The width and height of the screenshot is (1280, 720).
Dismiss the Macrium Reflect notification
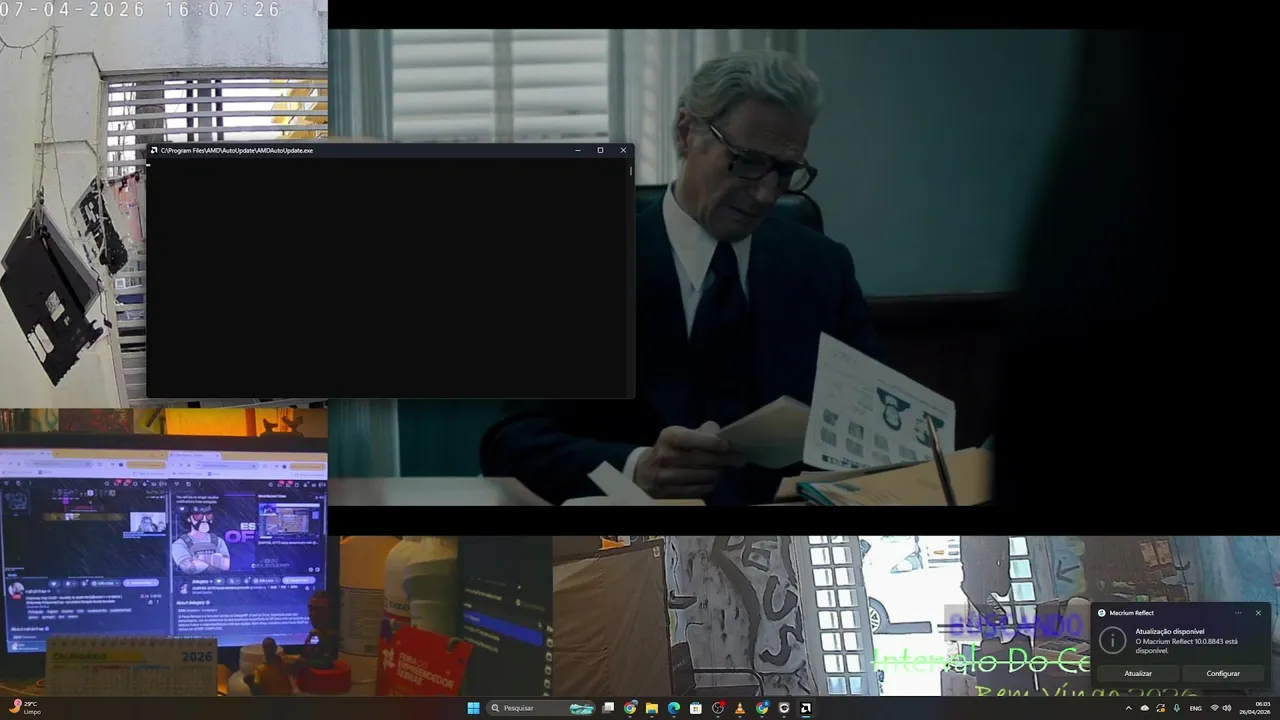click(x=1258, y=613)
